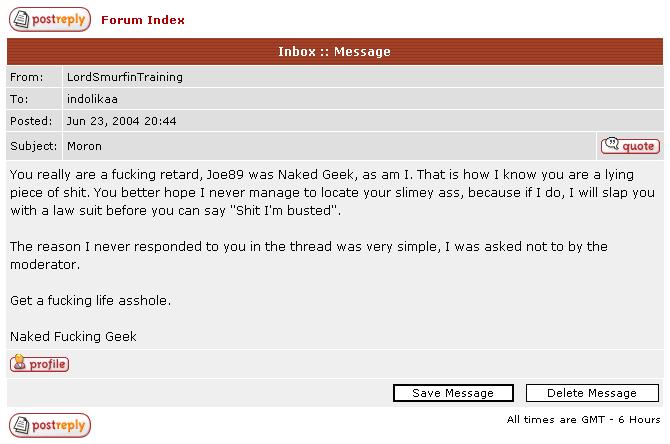View the sender's profile button
This screenshot has width=670, height=444.
[x=39, y=363]
